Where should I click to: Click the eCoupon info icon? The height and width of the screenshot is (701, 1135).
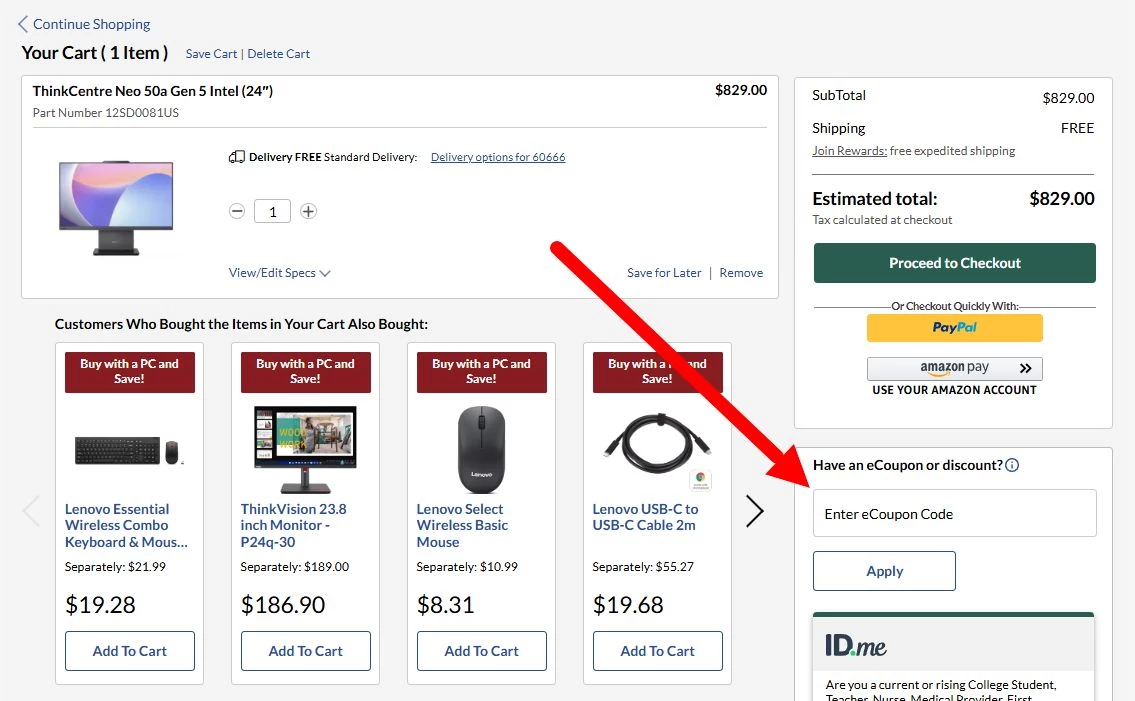pos(1012,465)
